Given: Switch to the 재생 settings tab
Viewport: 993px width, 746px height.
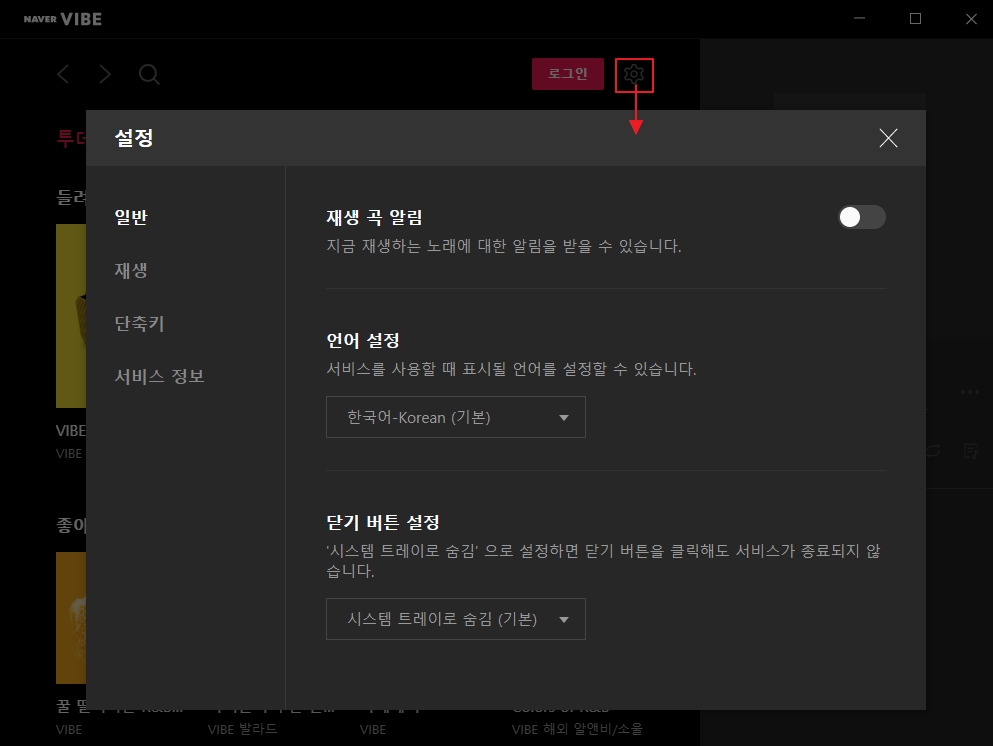Looking at the screenshot, I should 131,270.
